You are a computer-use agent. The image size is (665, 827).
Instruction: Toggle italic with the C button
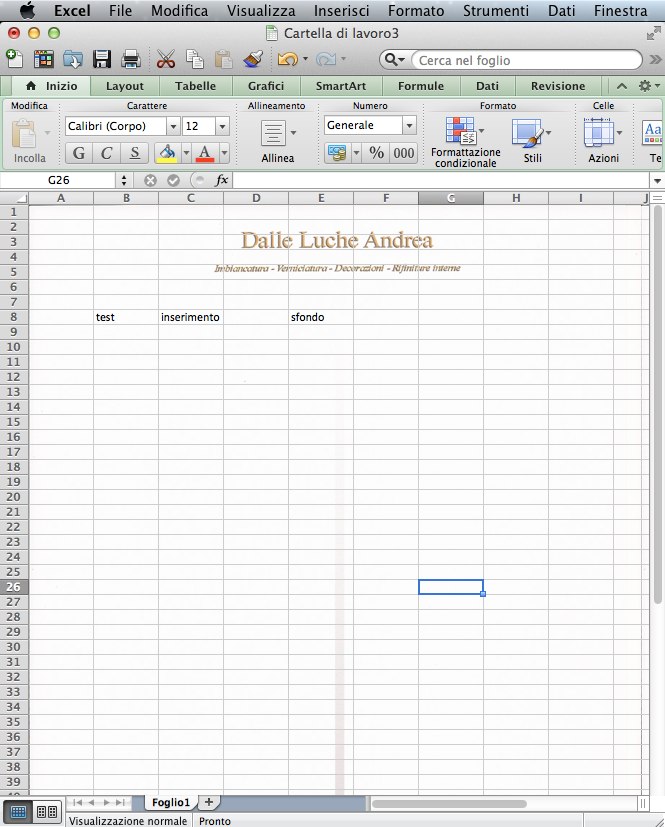pyautogui.click(x=107, y=153)
